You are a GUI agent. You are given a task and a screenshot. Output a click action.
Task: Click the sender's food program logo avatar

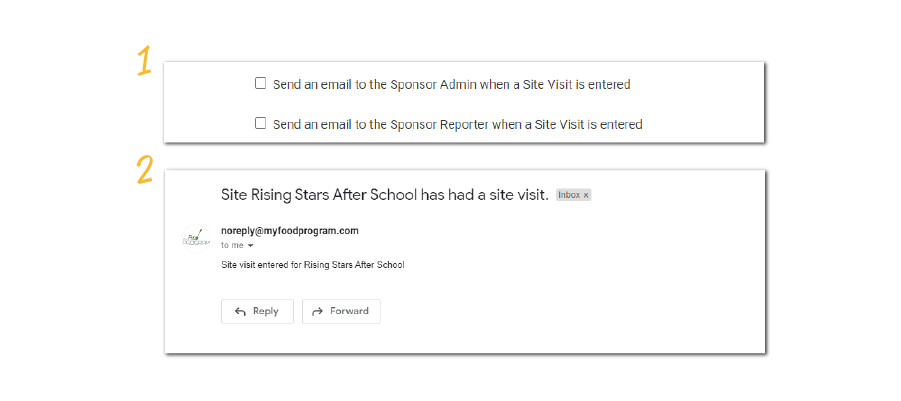196,239
